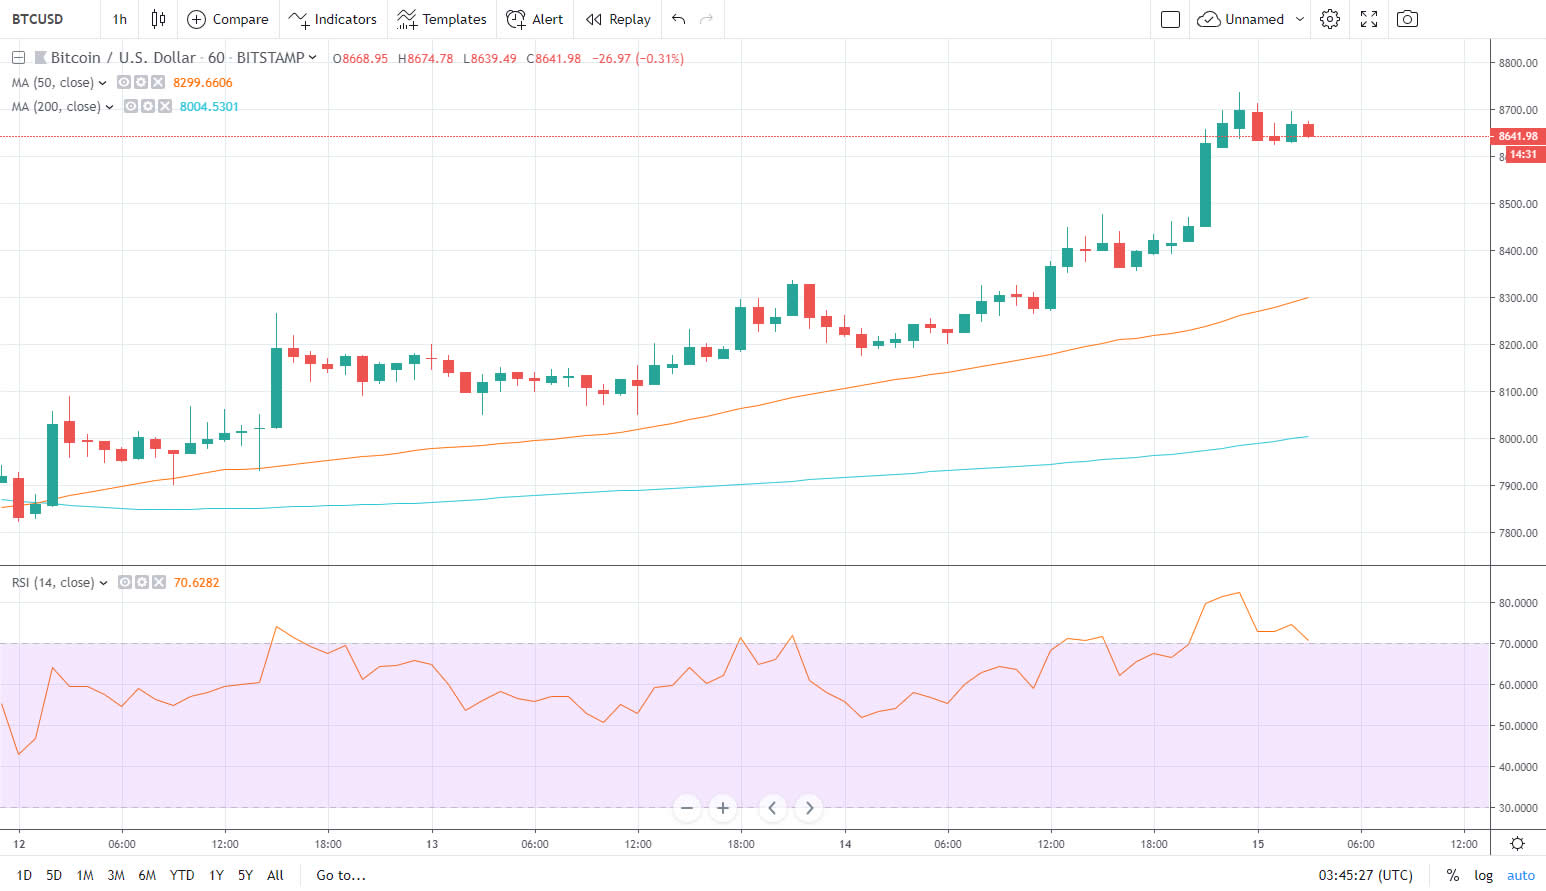Open the candlestick chart style selector
The height and width of the screenshot is (891, 1546).
point(158,19)
